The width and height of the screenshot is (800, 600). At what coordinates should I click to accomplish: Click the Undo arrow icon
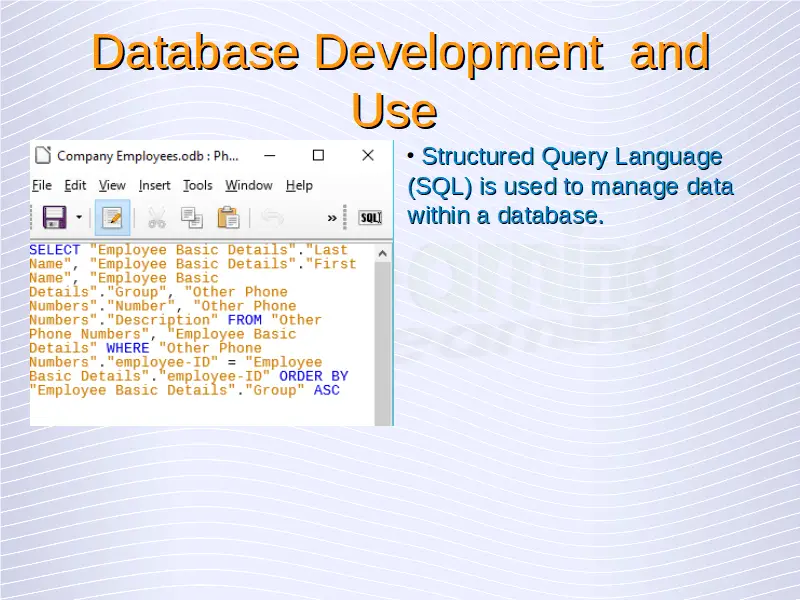pos(272,217)
